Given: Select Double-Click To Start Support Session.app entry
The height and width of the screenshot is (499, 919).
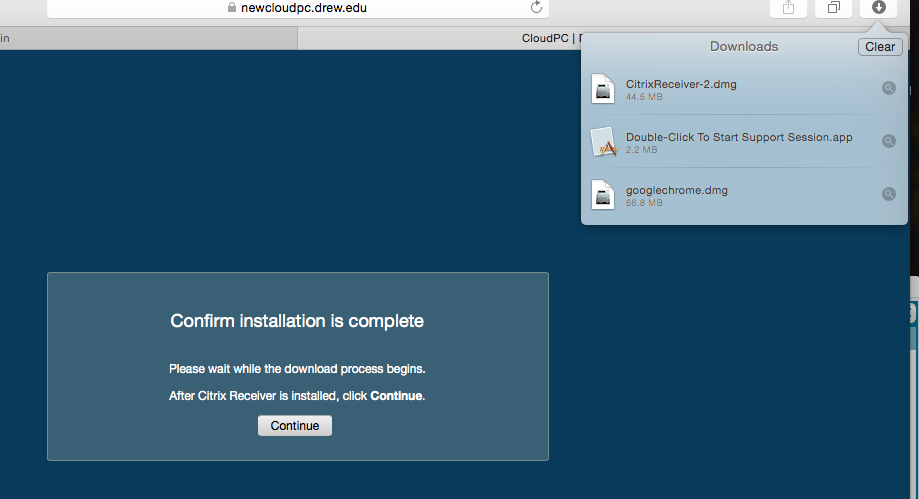Looking at the screenshot, I should [739, 137].
